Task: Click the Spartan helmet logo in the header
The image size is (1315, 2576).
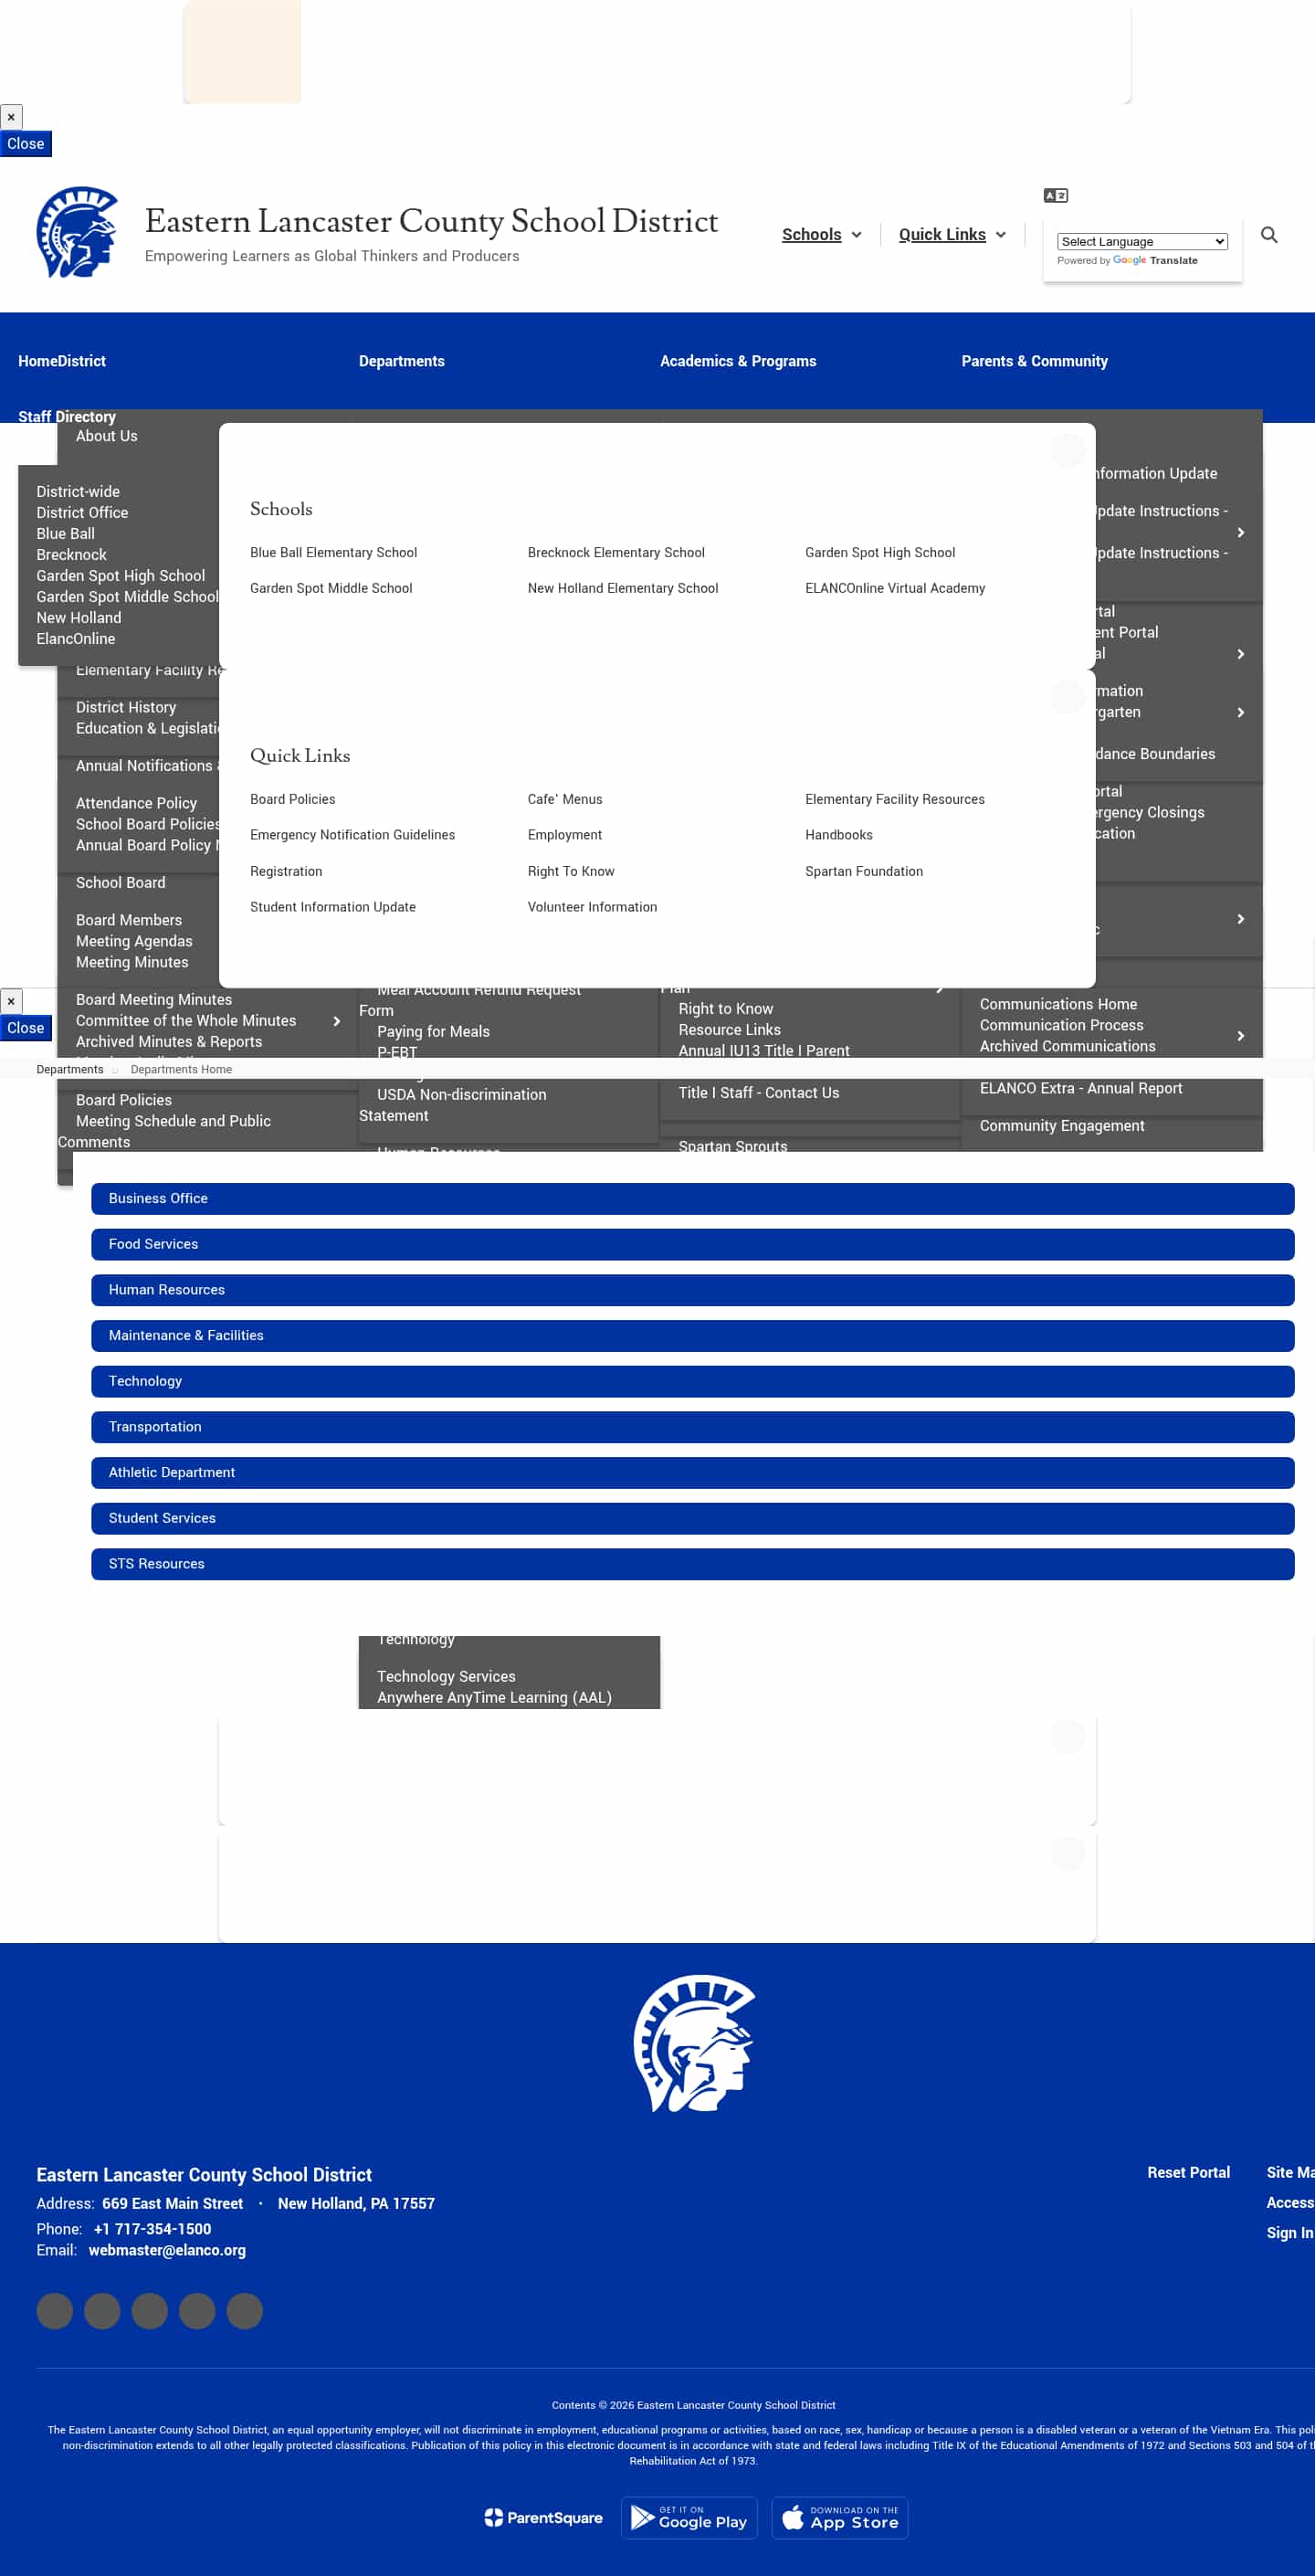Action: (77, 232)
